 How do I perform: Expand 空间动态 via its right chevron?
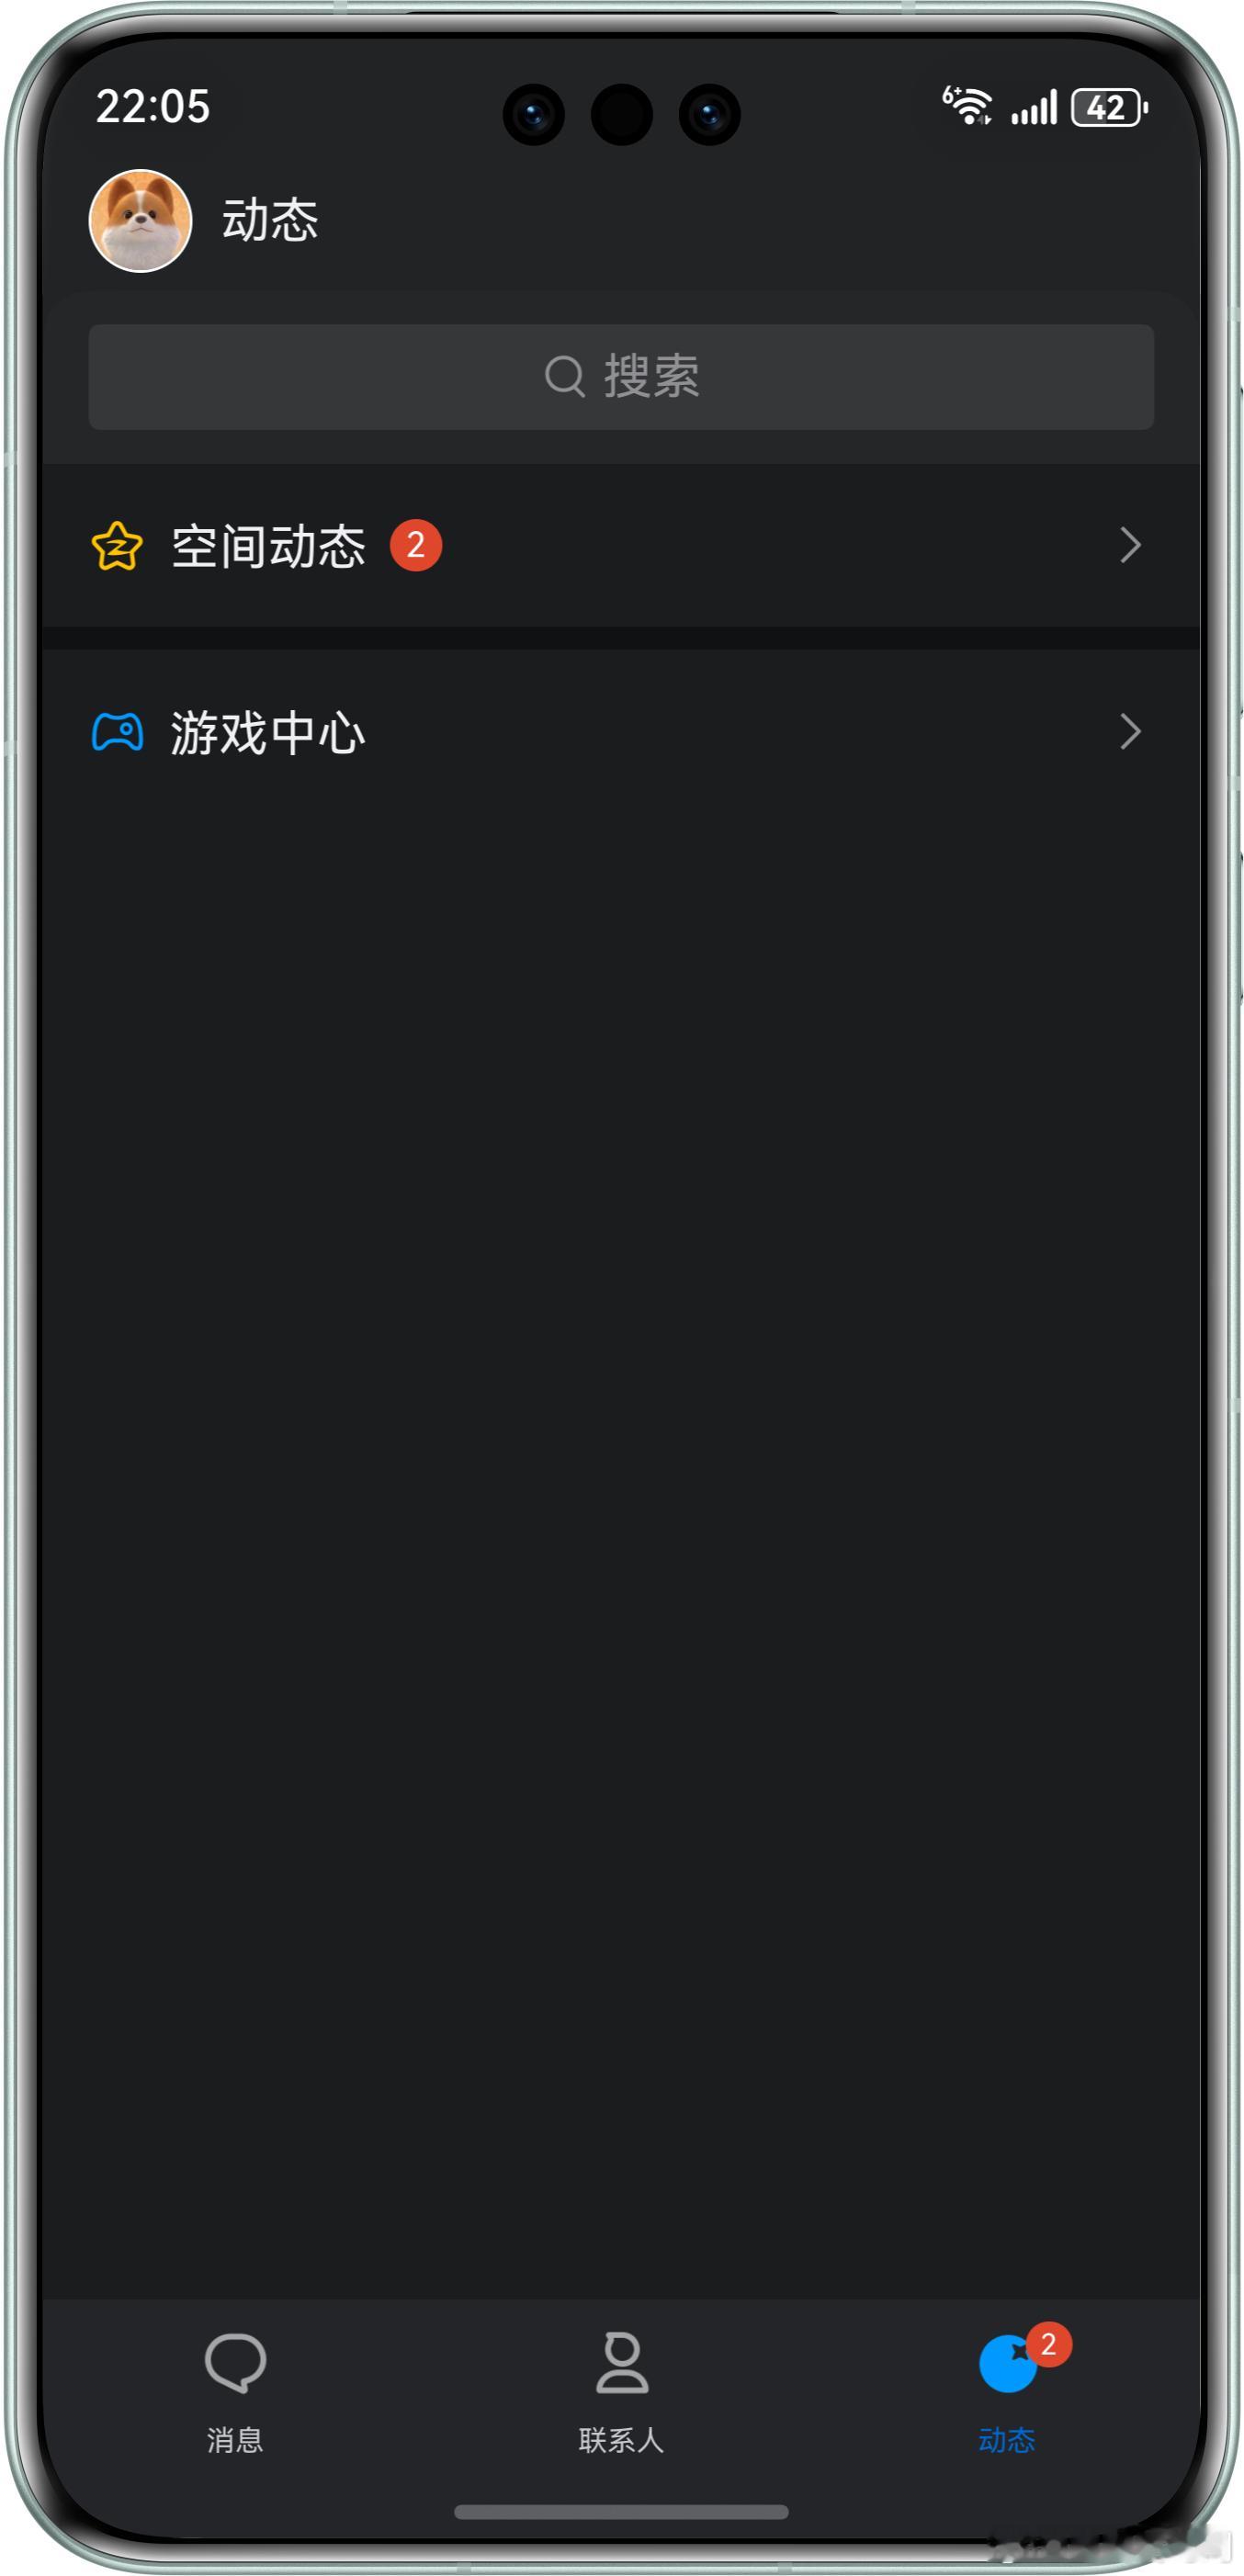pos(1130,545)
